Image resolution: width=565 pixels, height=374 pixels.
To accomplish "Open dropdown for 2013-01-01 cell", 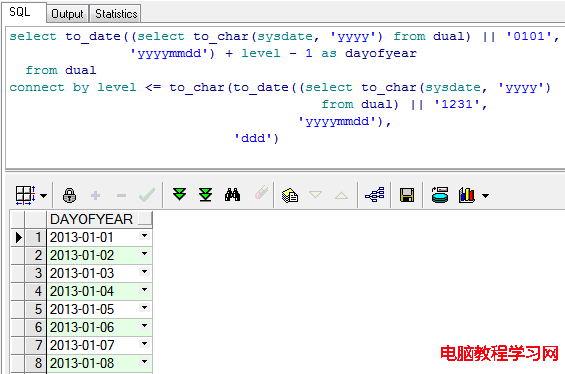I will point(144,236).
